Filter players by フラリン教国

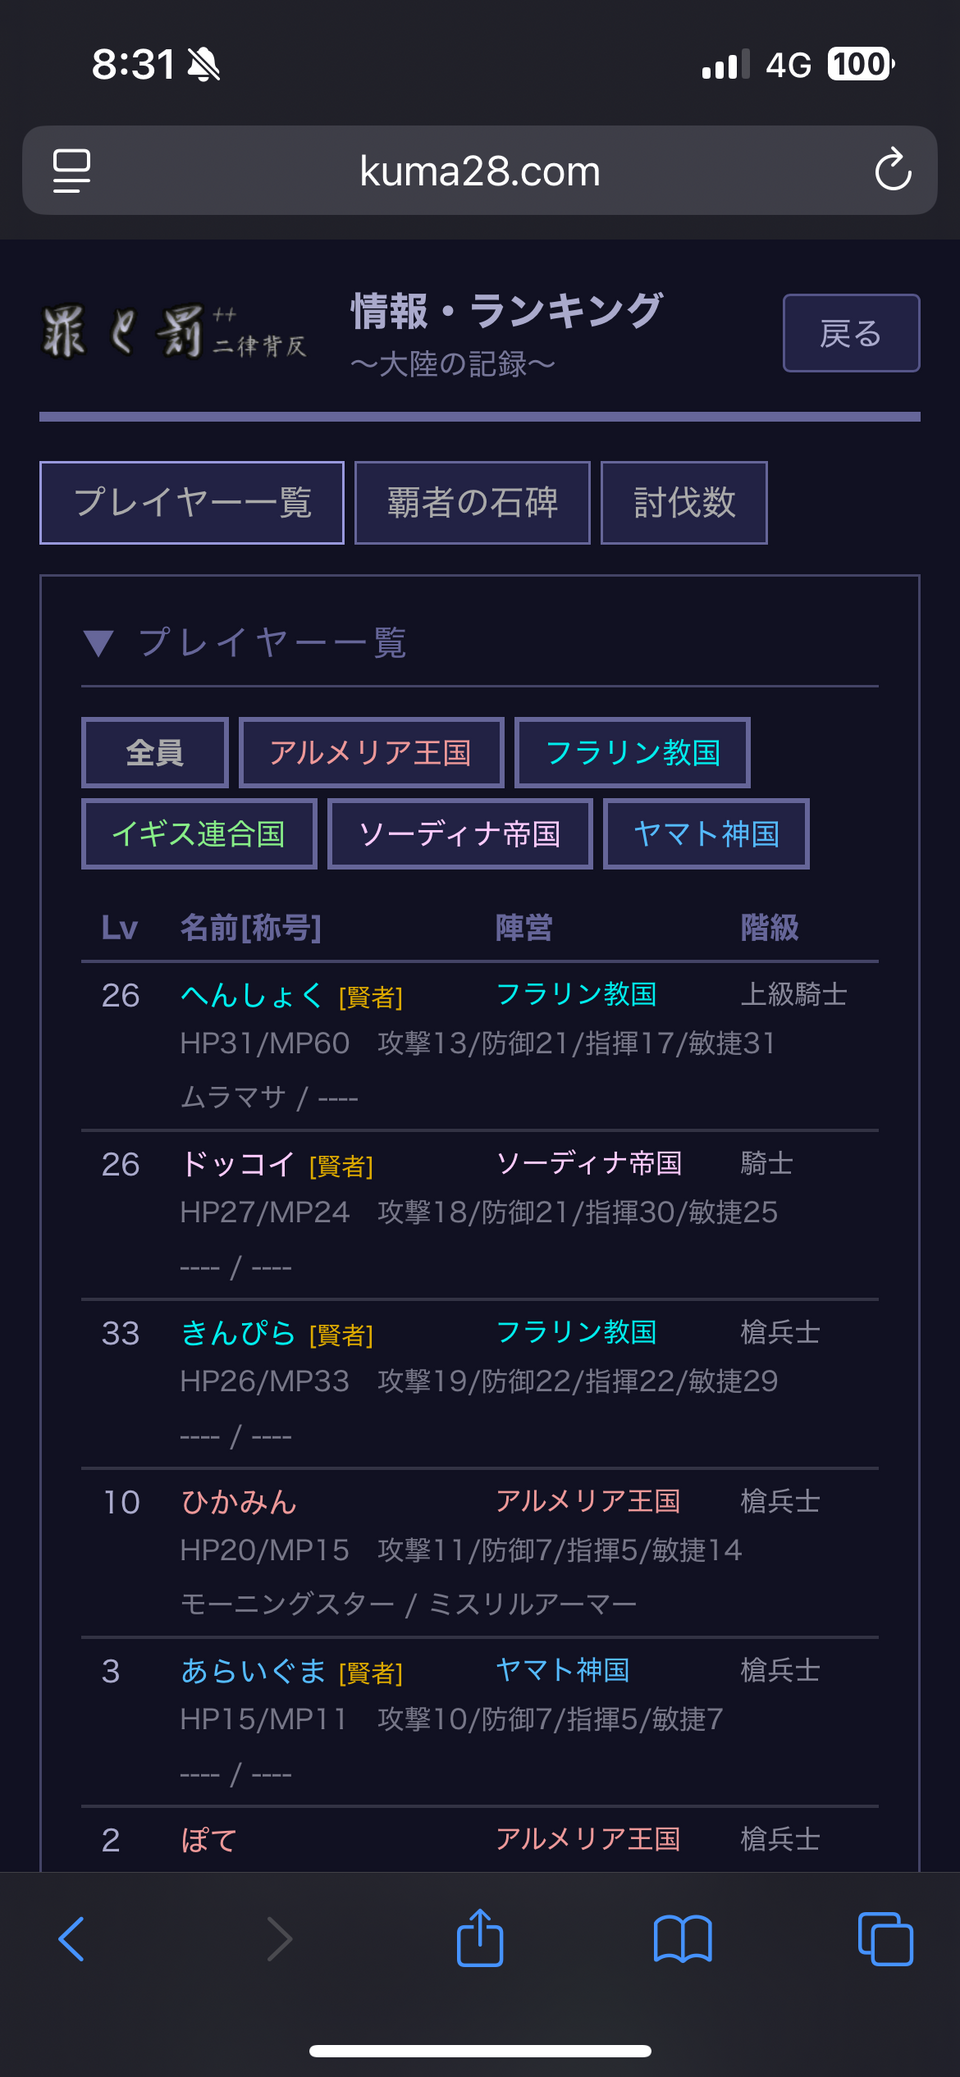632,753
